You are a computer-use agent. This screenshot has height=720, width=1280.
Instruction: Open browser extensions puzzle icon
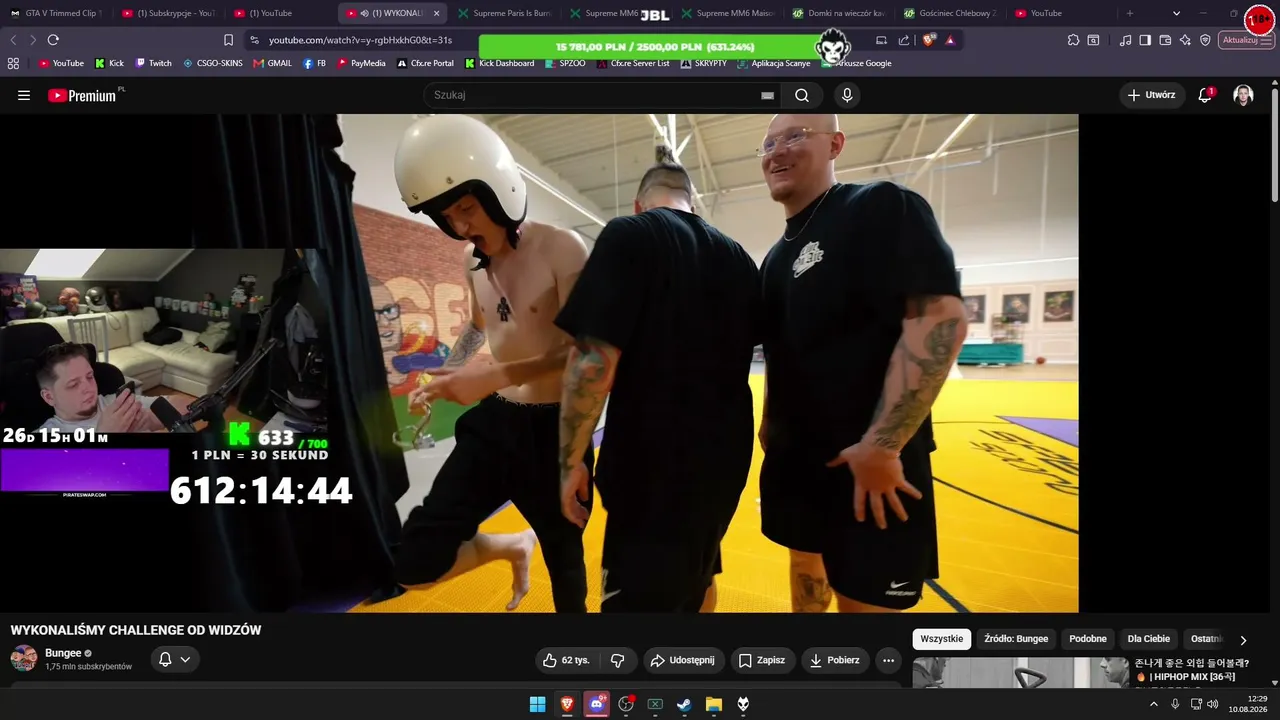(1073, 40)
